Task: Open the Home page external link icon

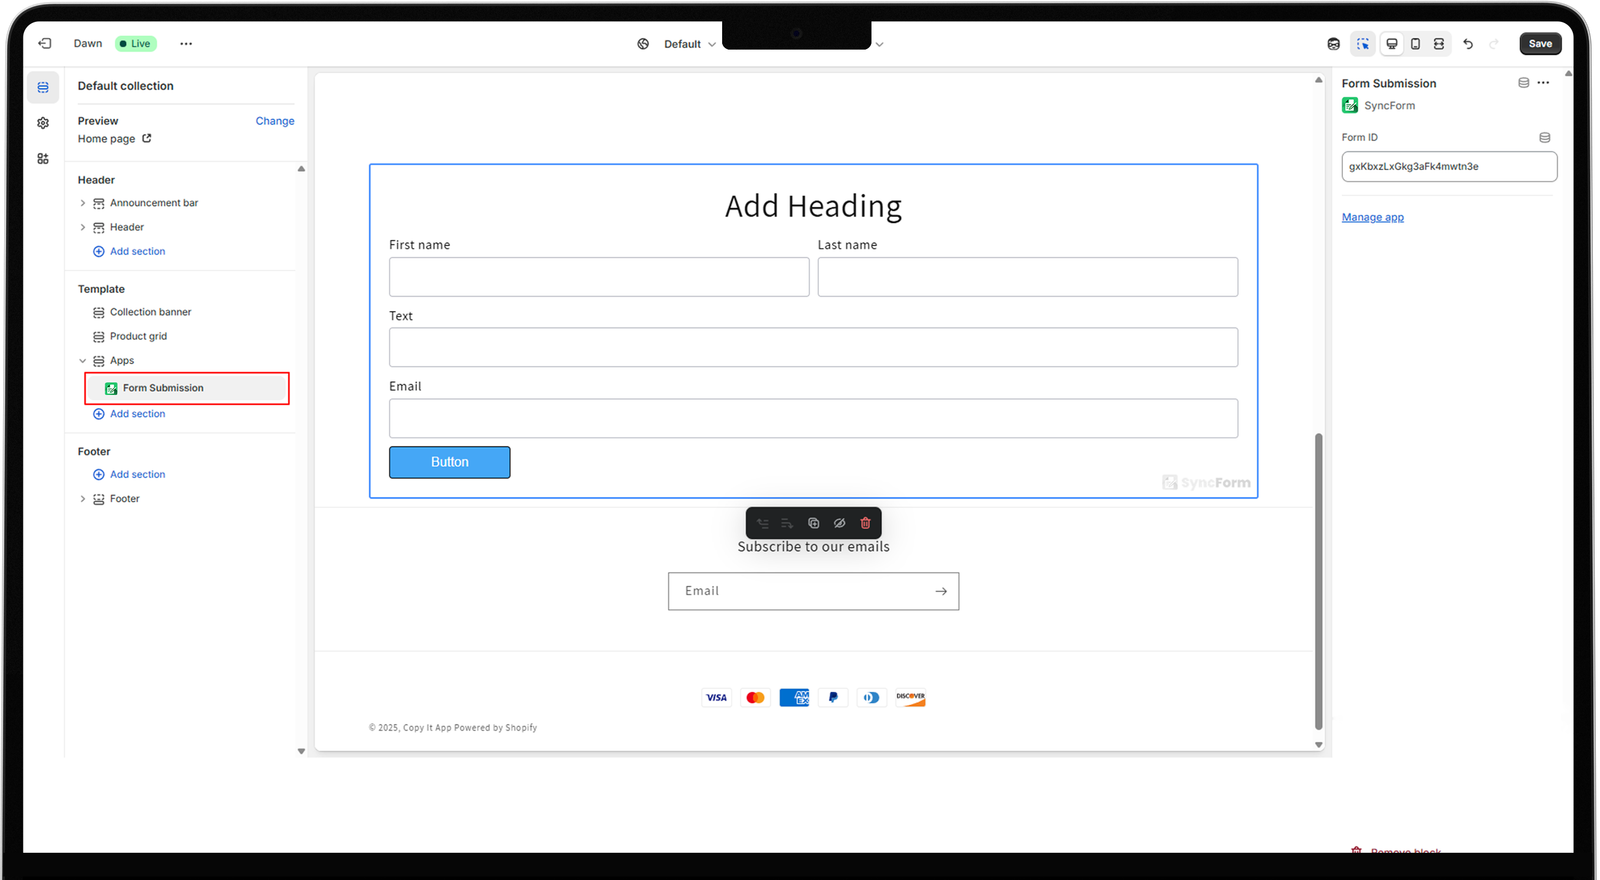Action: point(147,138)
